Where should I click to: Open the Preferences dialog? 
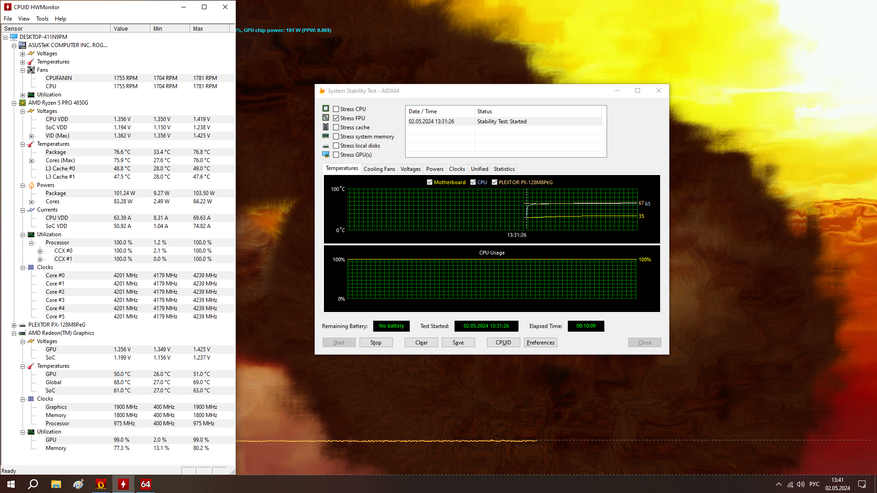(540, 342)
